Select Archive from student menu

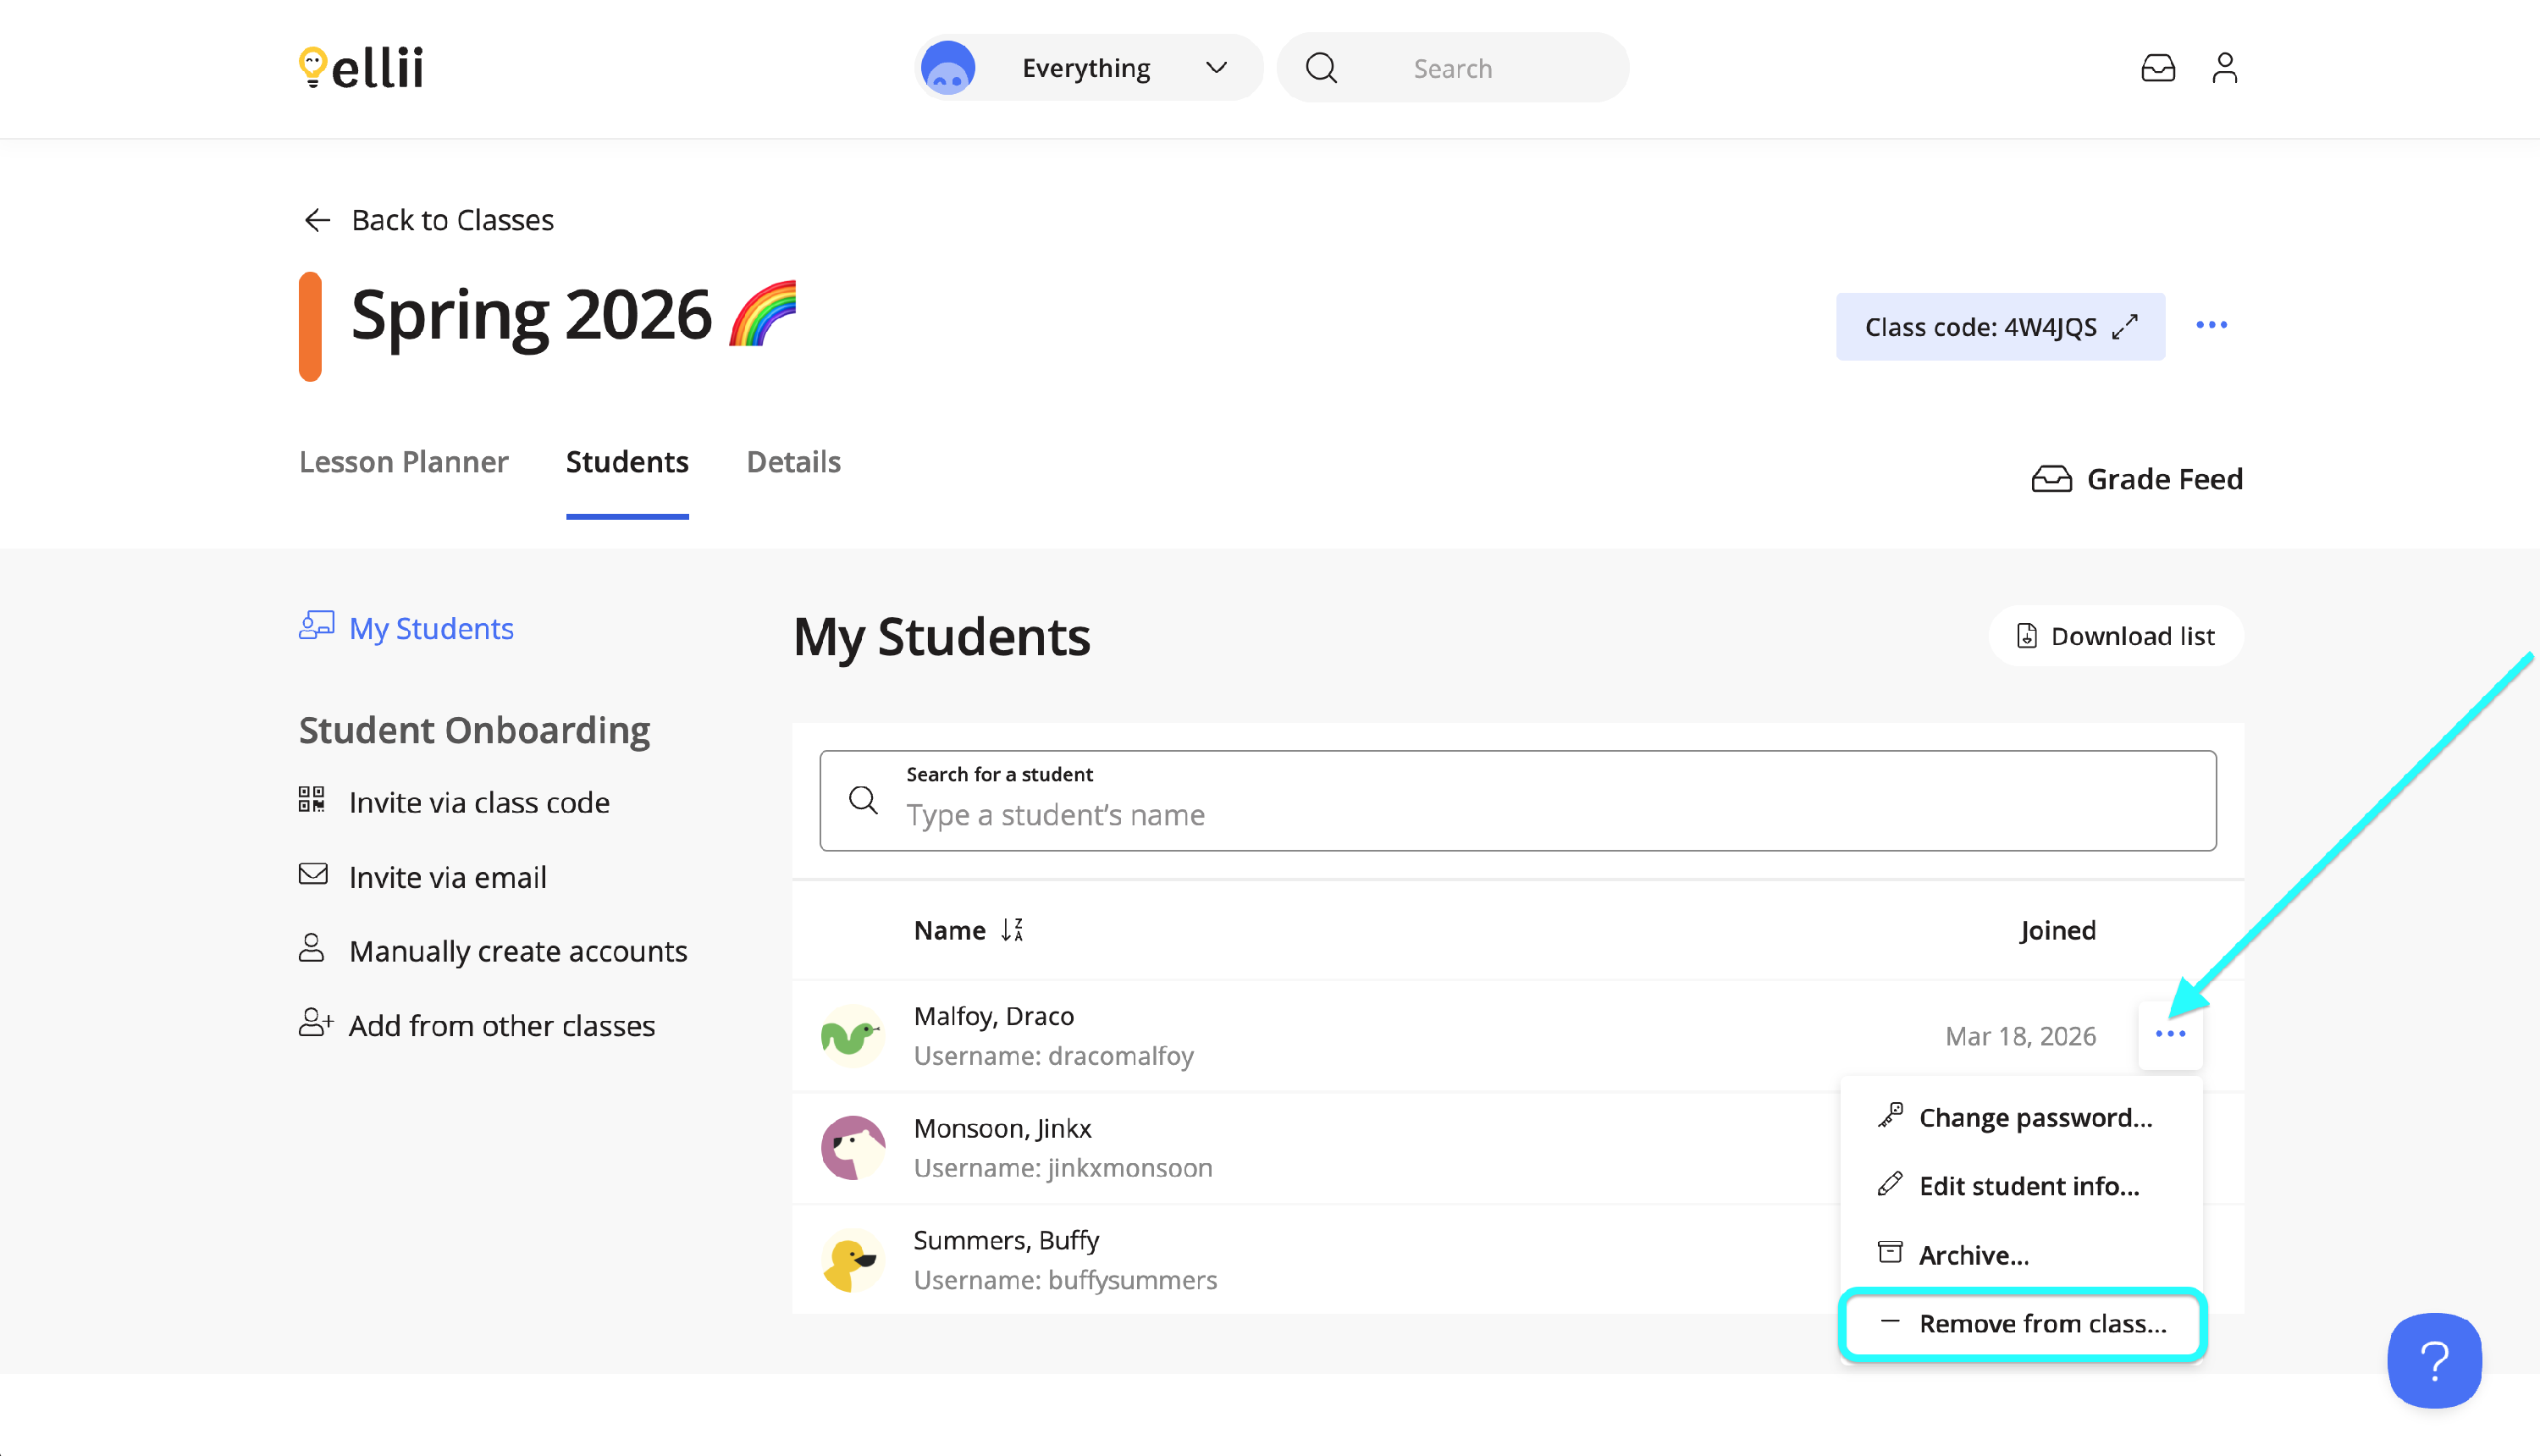1973,1255
